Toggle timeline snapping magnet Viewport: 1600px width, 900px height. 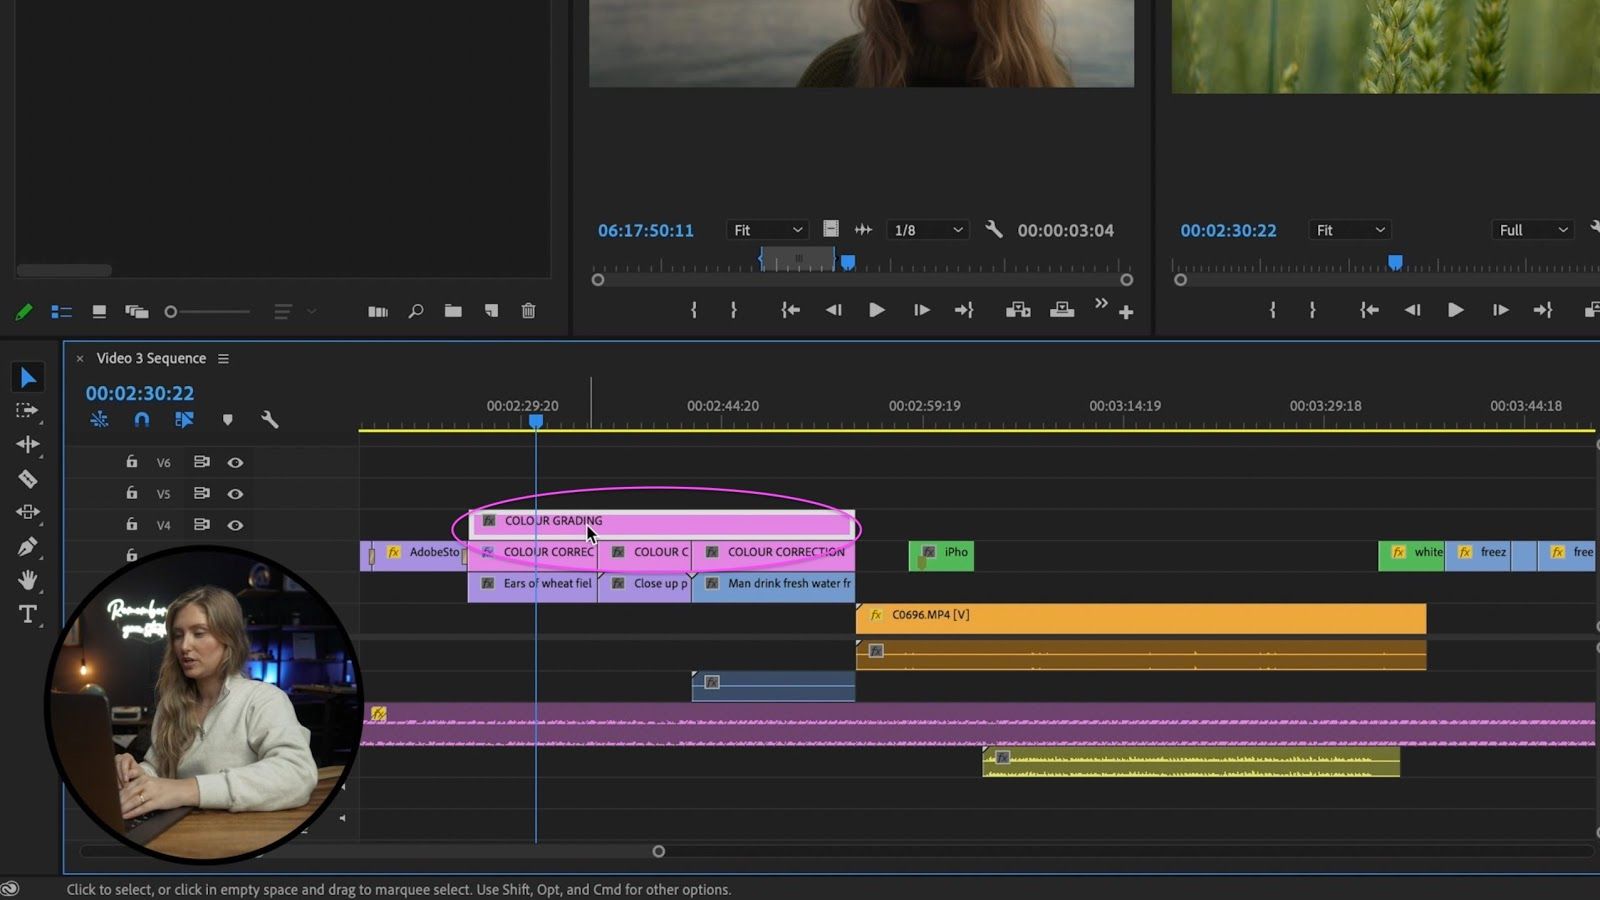142,420
